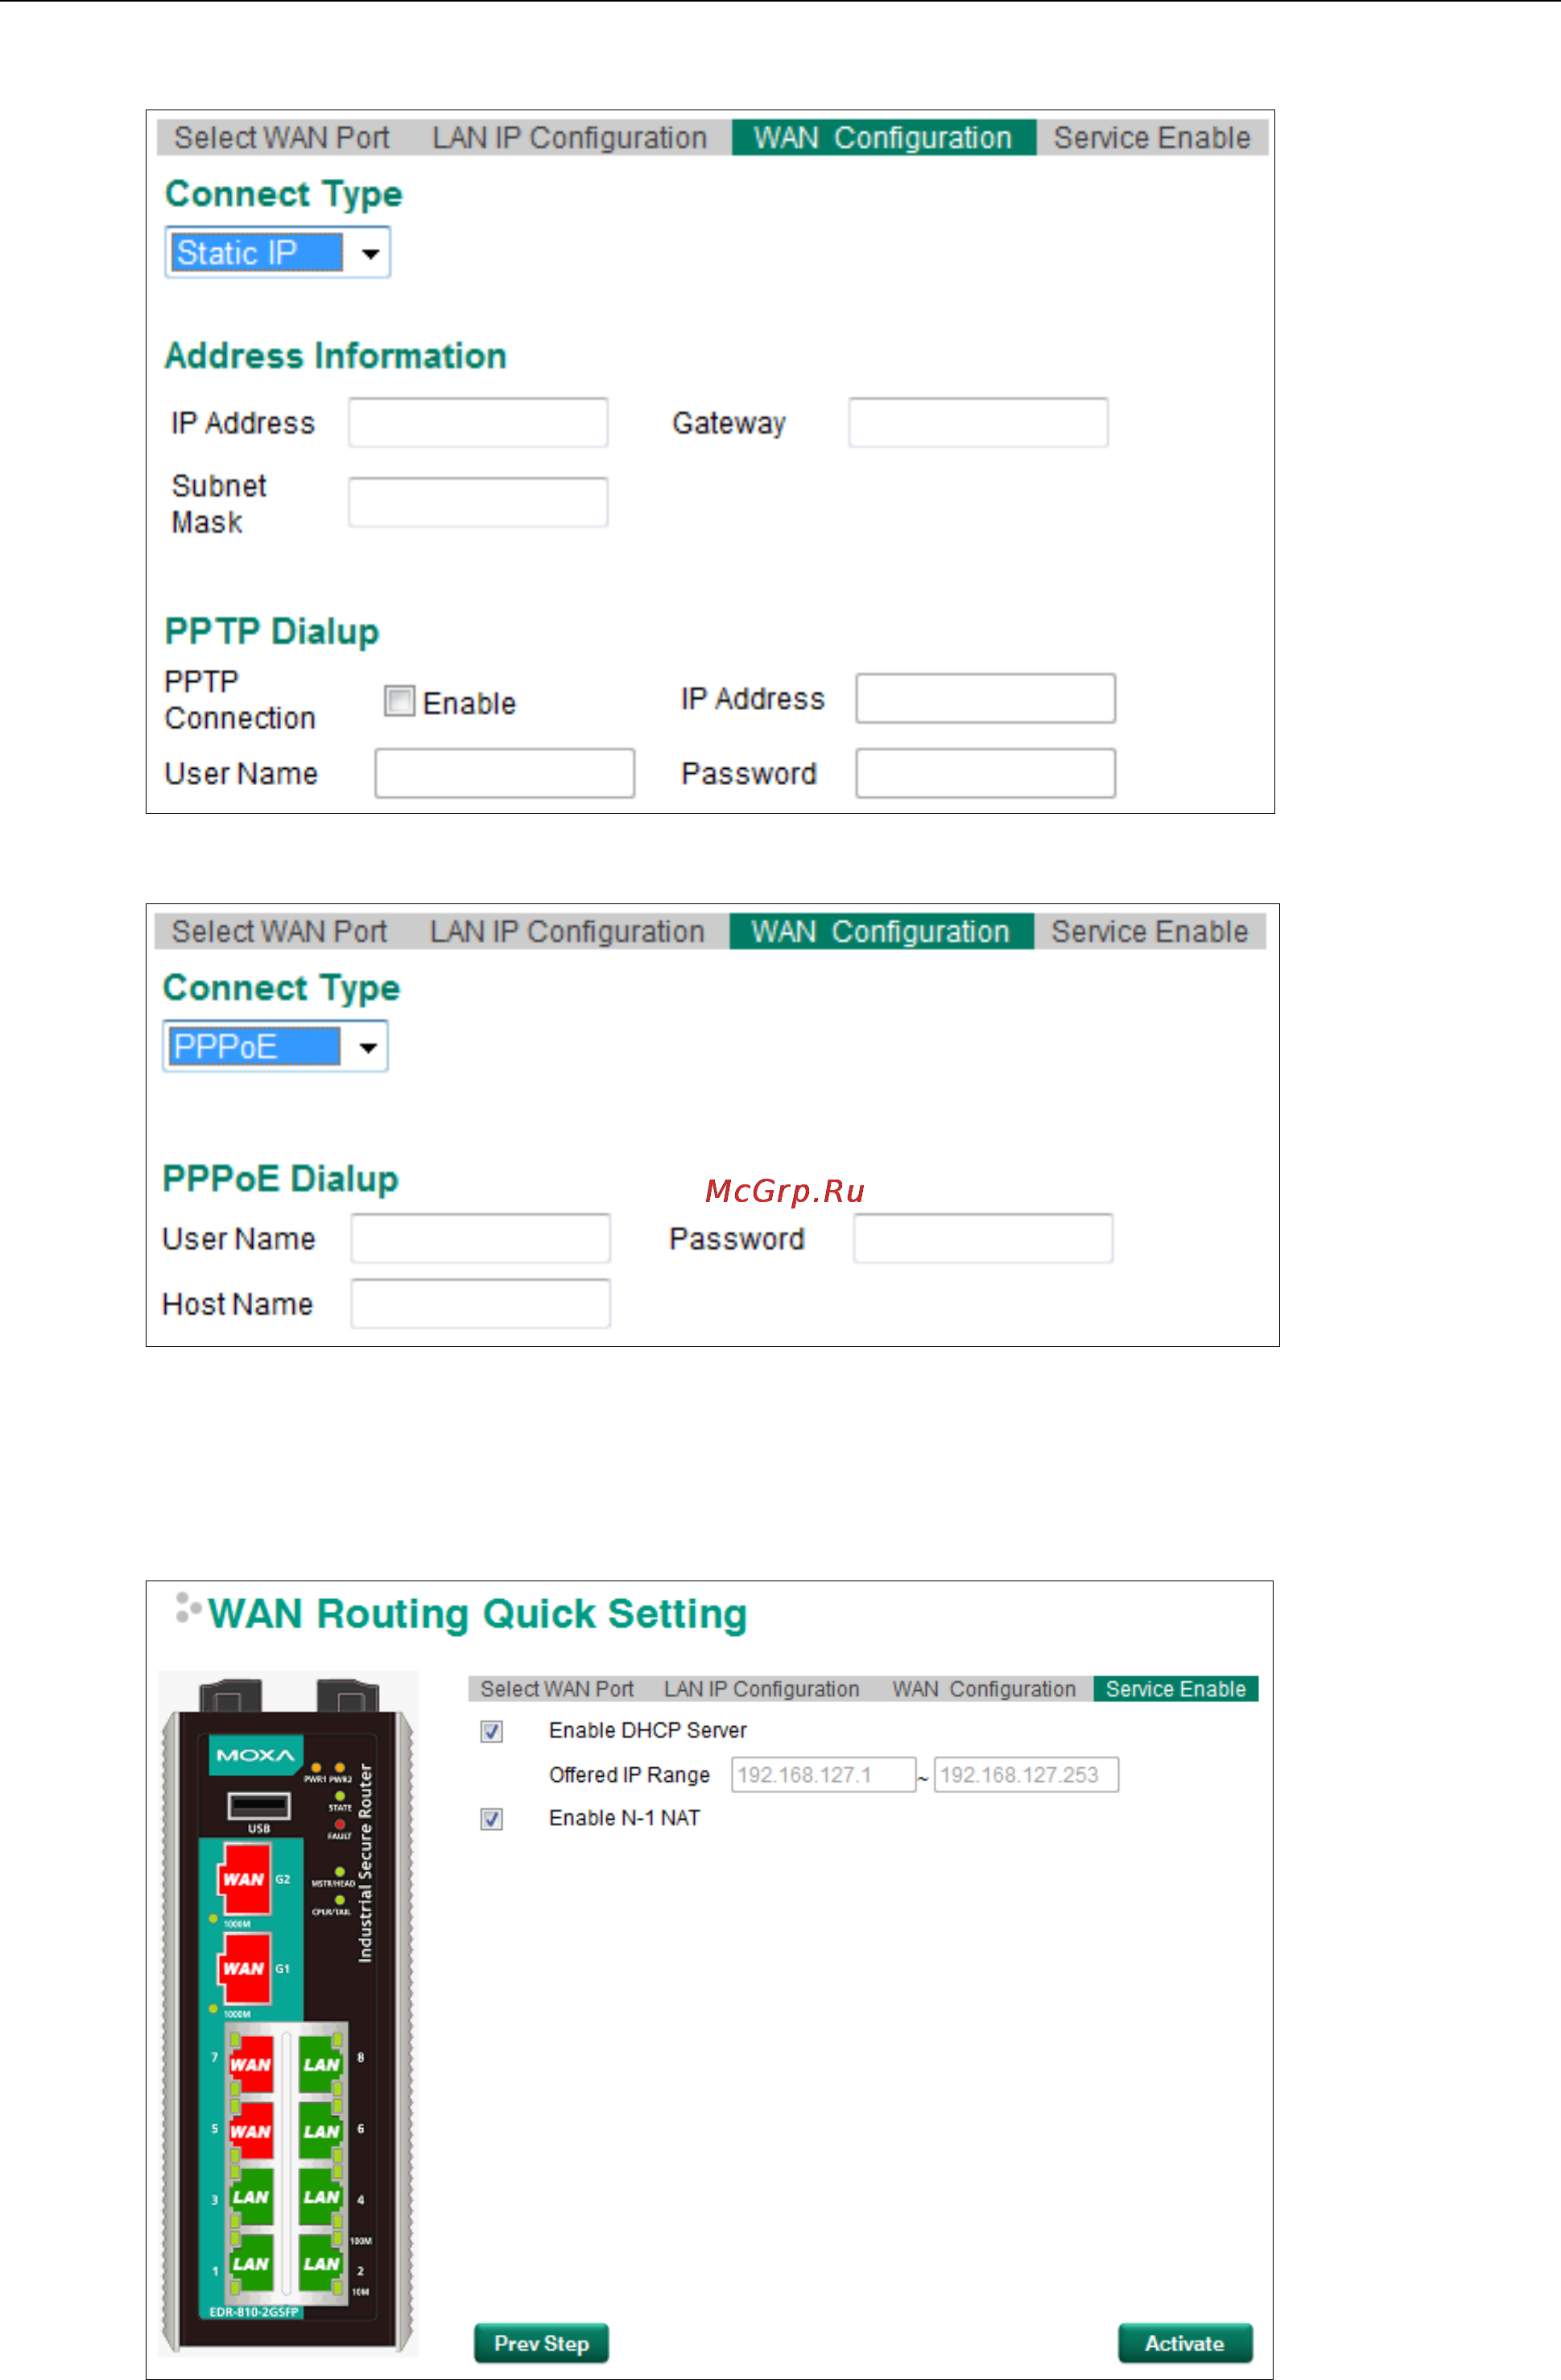
Task: Click LAN port 3 on the router
Action: (x=251, y=2197)
